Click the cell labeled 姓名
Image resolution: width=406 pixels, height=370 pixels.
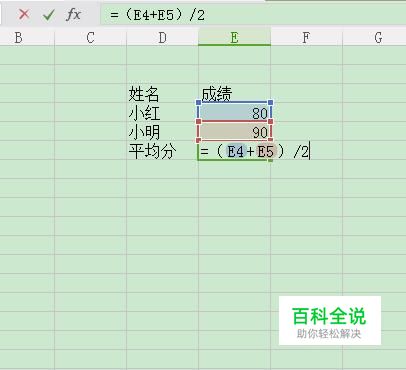point(162,93)
